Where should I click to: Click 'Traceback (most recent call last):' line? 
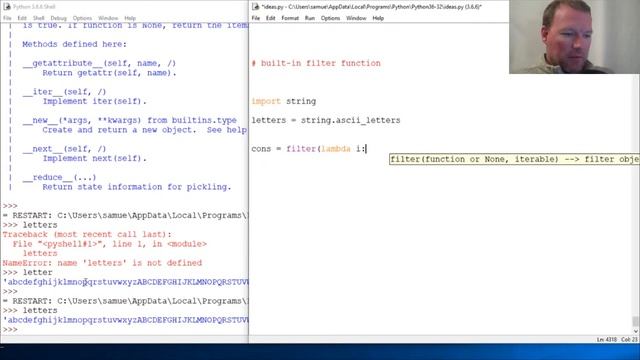(x=87, y=234)
